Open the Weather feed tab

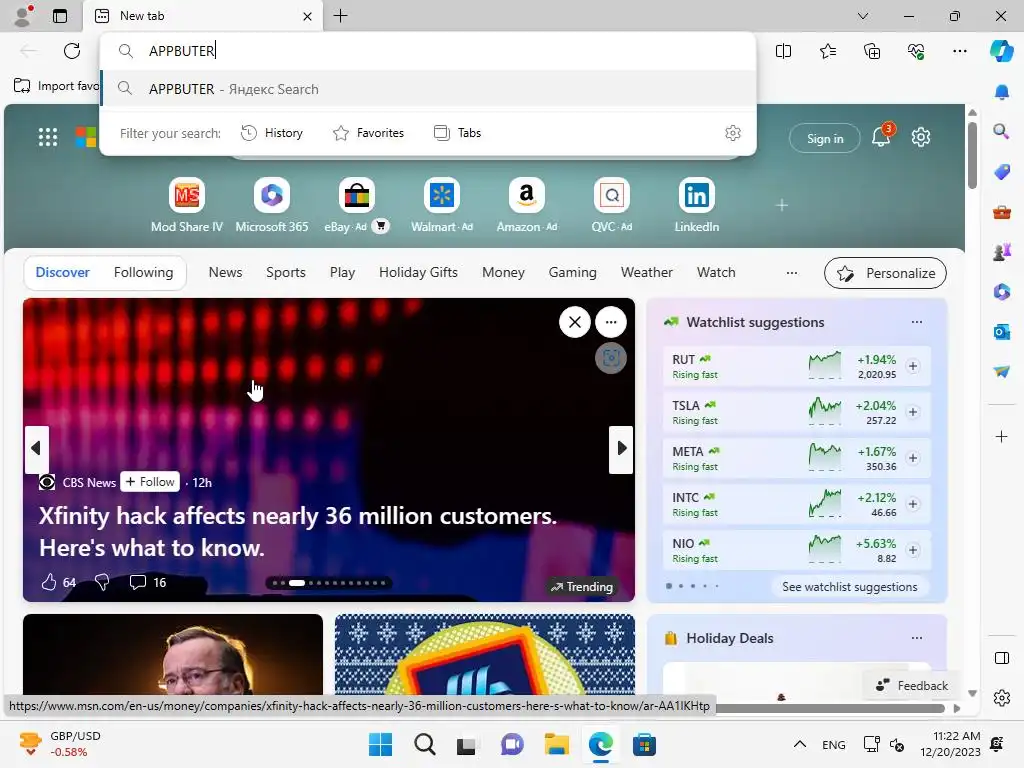647,272
